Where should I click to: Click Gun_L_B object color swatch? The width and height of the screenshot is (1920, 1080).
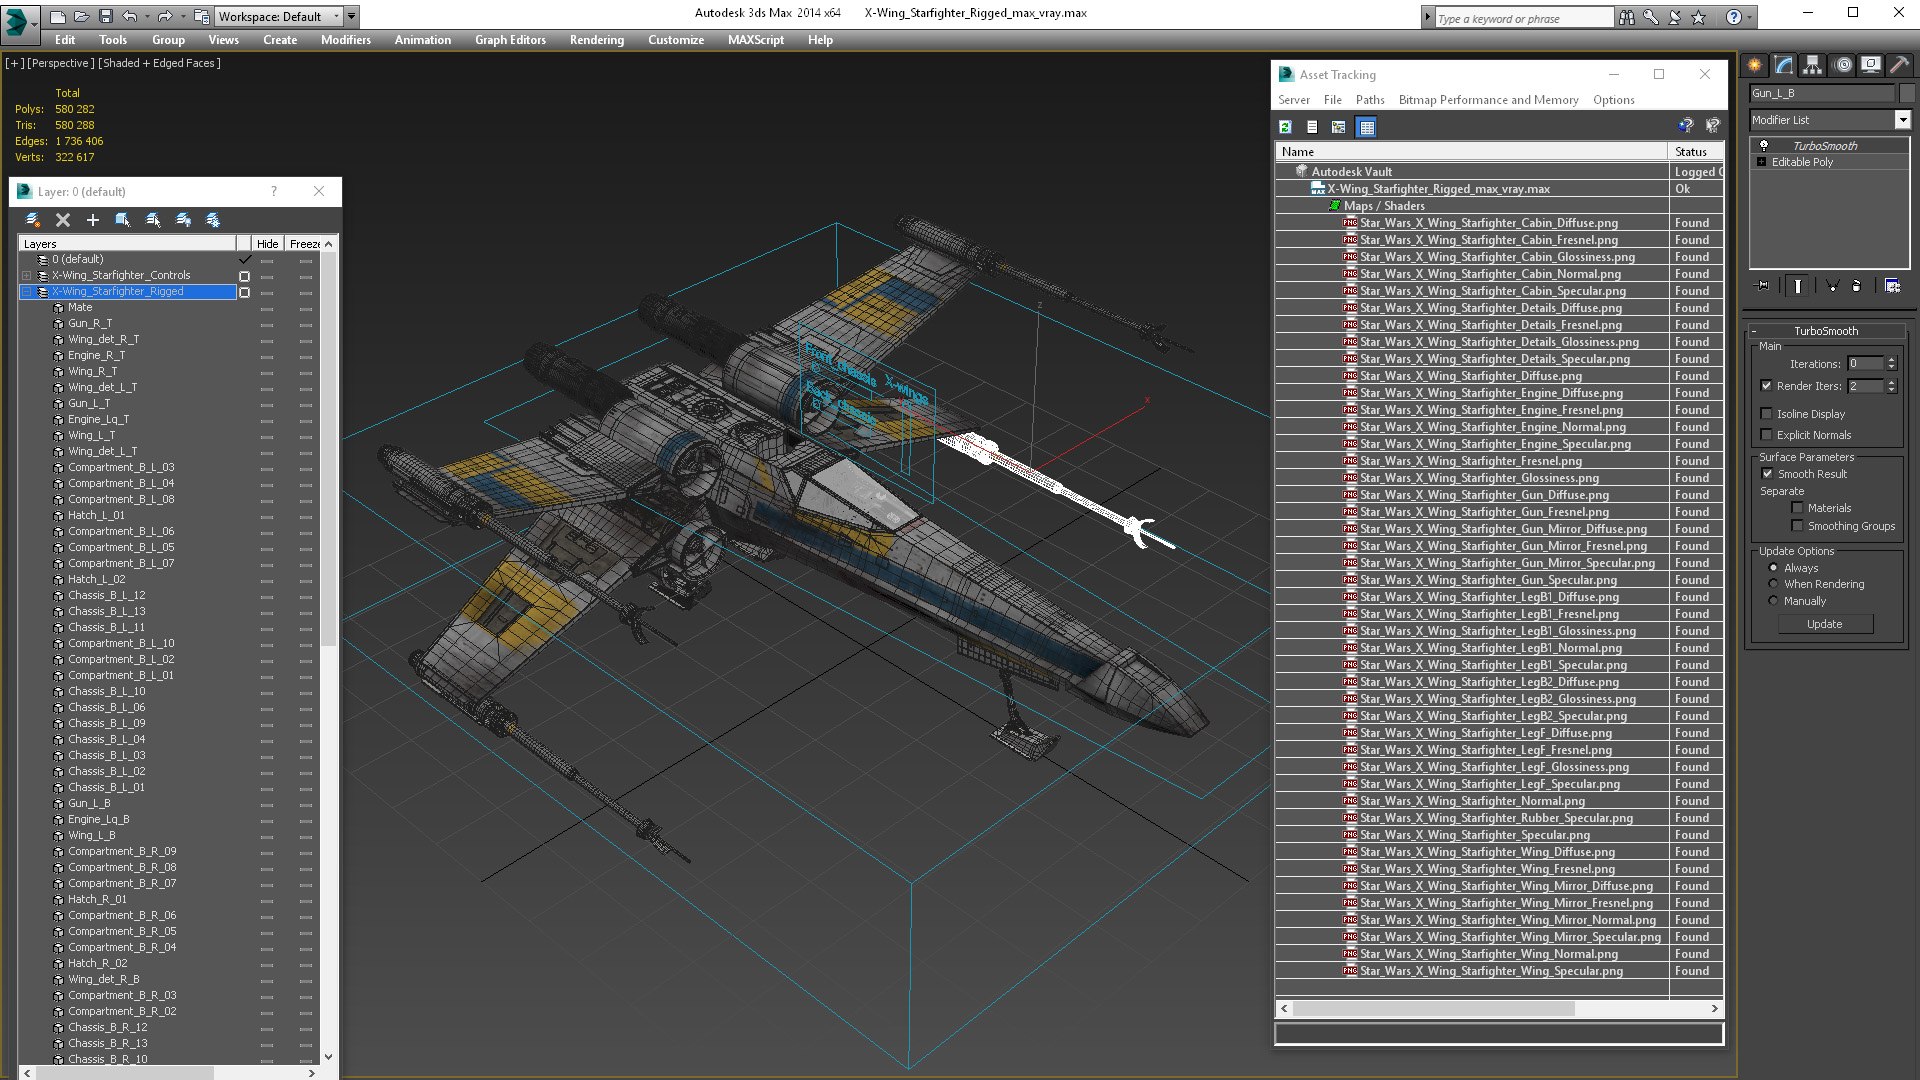click(x=1906, y=93)
